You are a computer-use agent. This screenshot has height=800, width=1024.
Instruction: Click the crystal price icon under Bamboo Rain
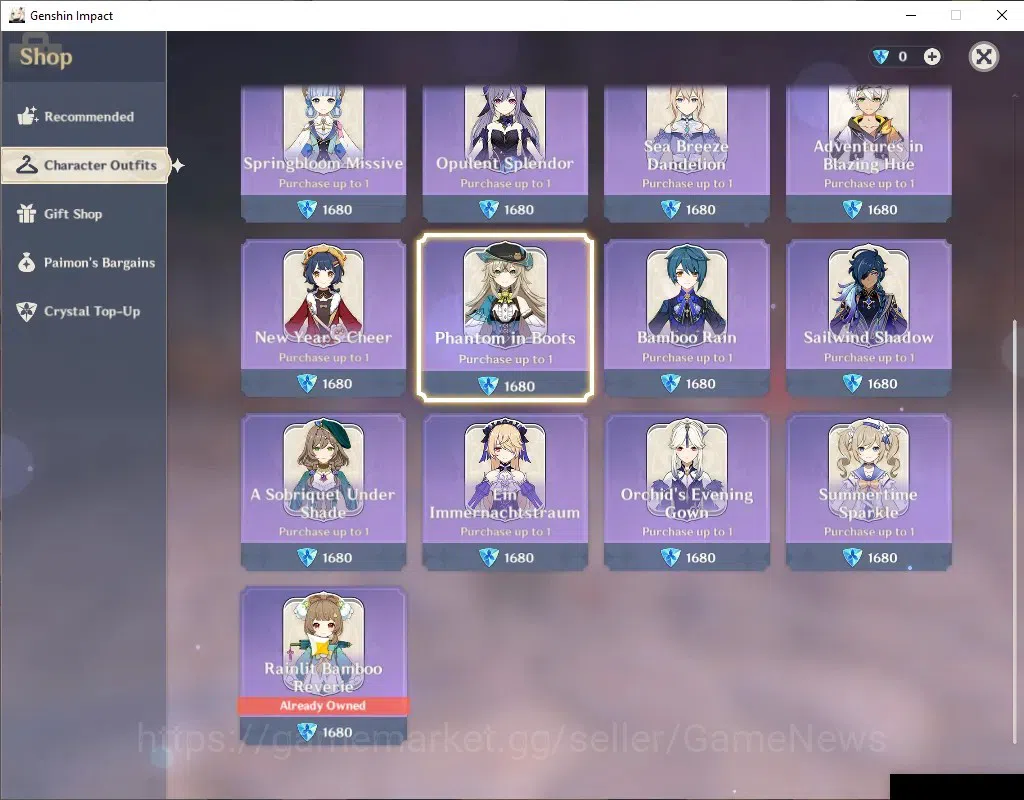tap(671, 383)
